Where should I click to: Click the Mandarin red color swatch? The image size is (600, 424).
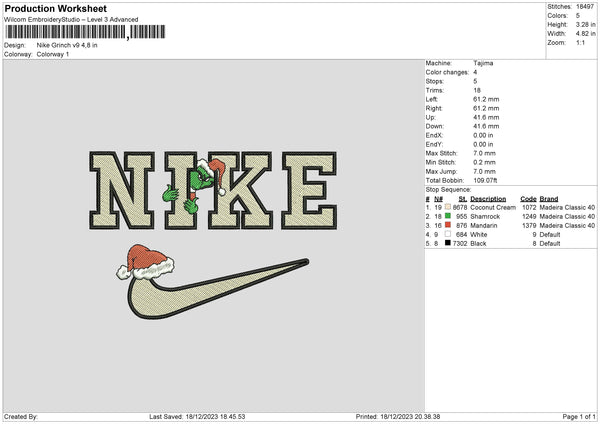(x=448, y=225)
